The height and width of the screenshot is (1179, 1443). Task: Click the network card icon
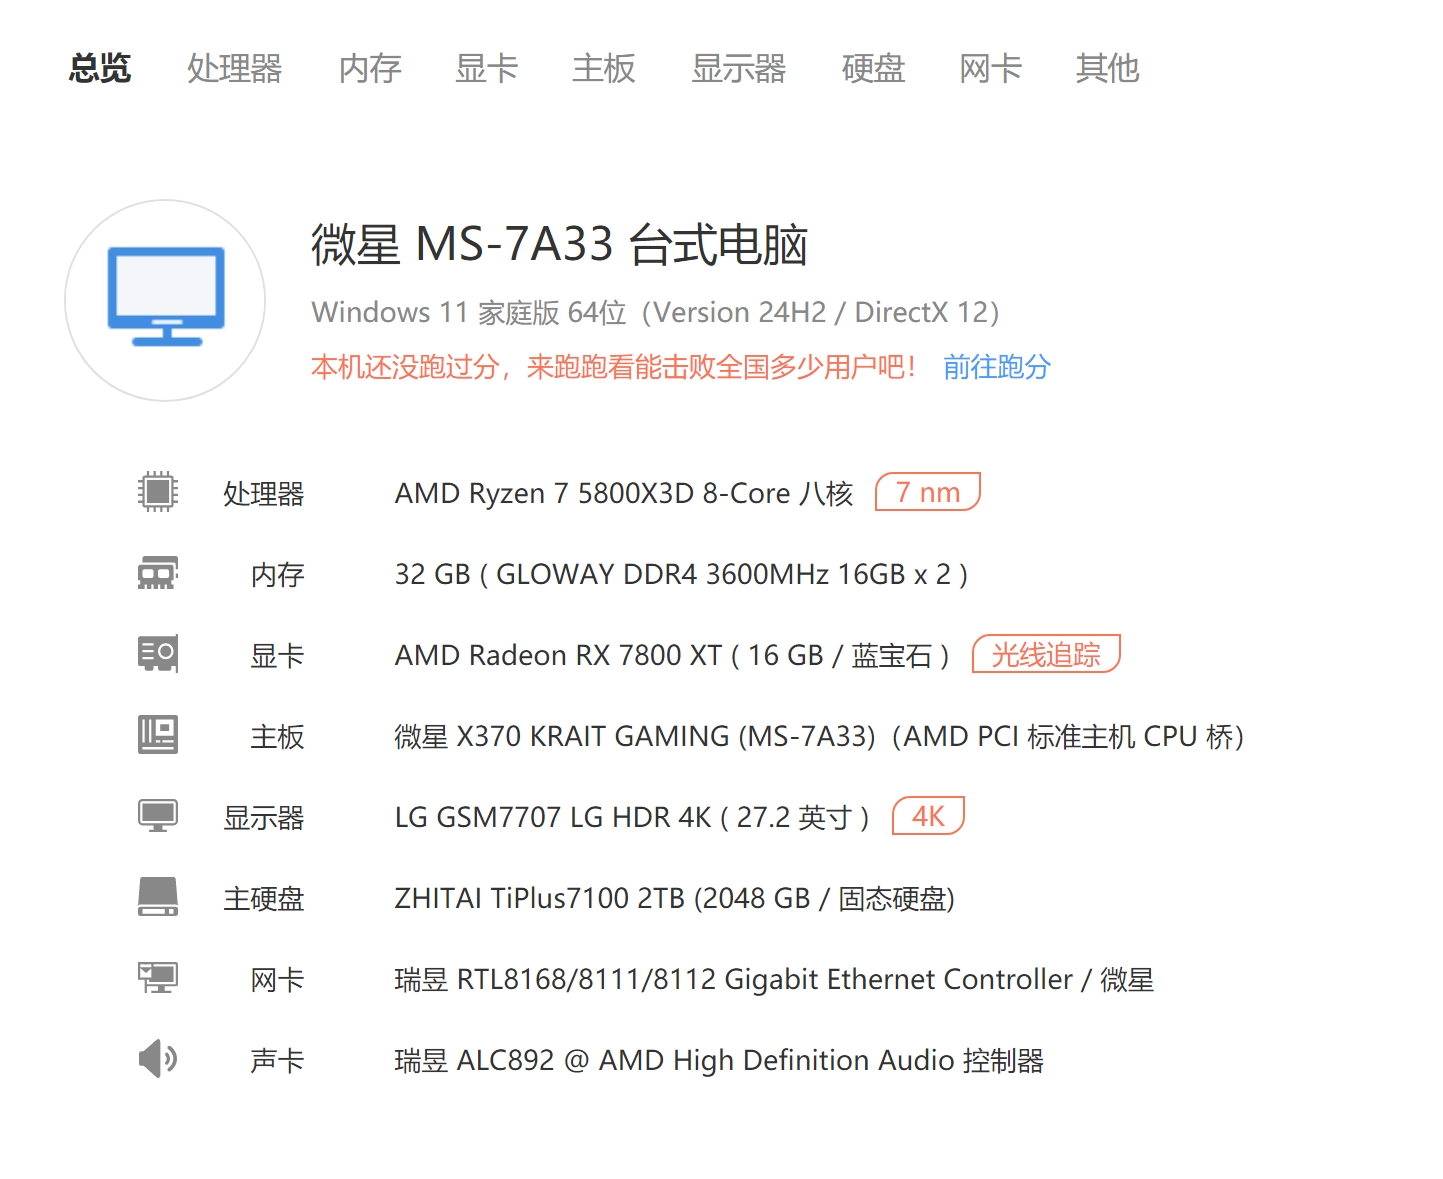(158, 978)
